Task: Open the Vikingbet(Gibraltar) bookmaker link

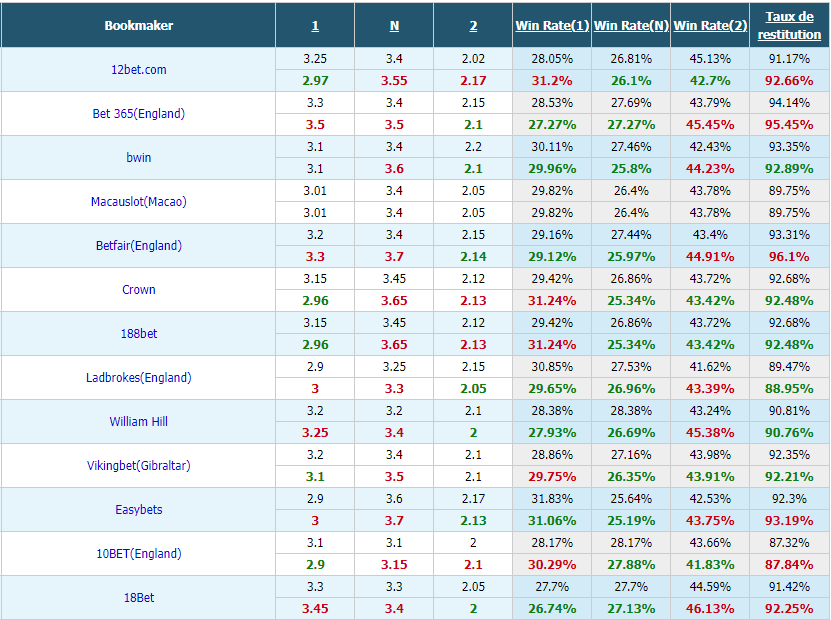Action: click(138, 465)
